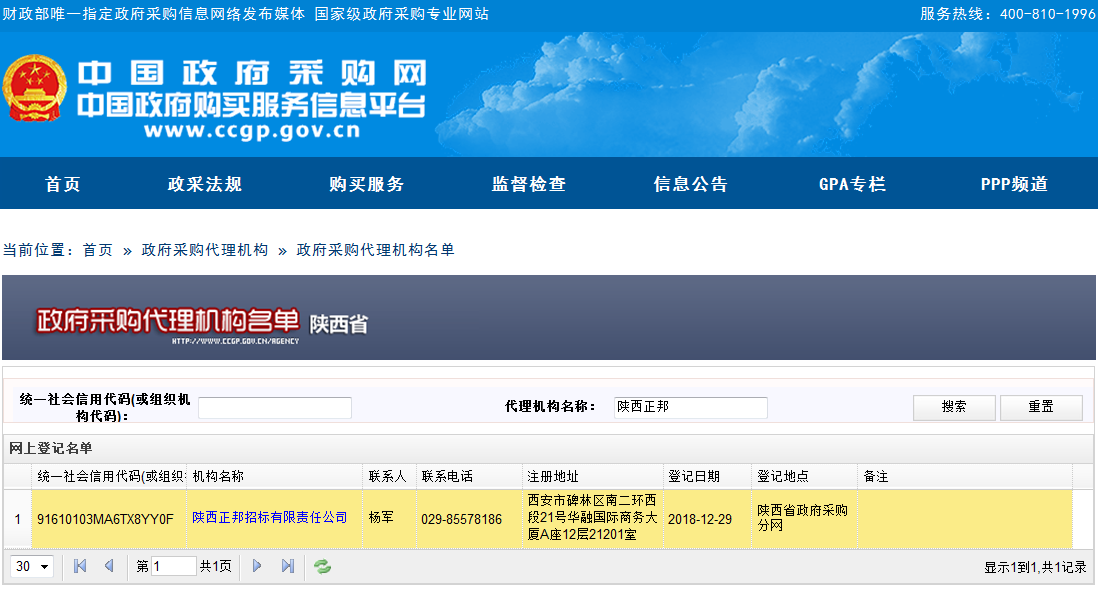Open the page size dropdown showing 30
Viewport: 1098px width, 589px height.
(x=32, y=567)
